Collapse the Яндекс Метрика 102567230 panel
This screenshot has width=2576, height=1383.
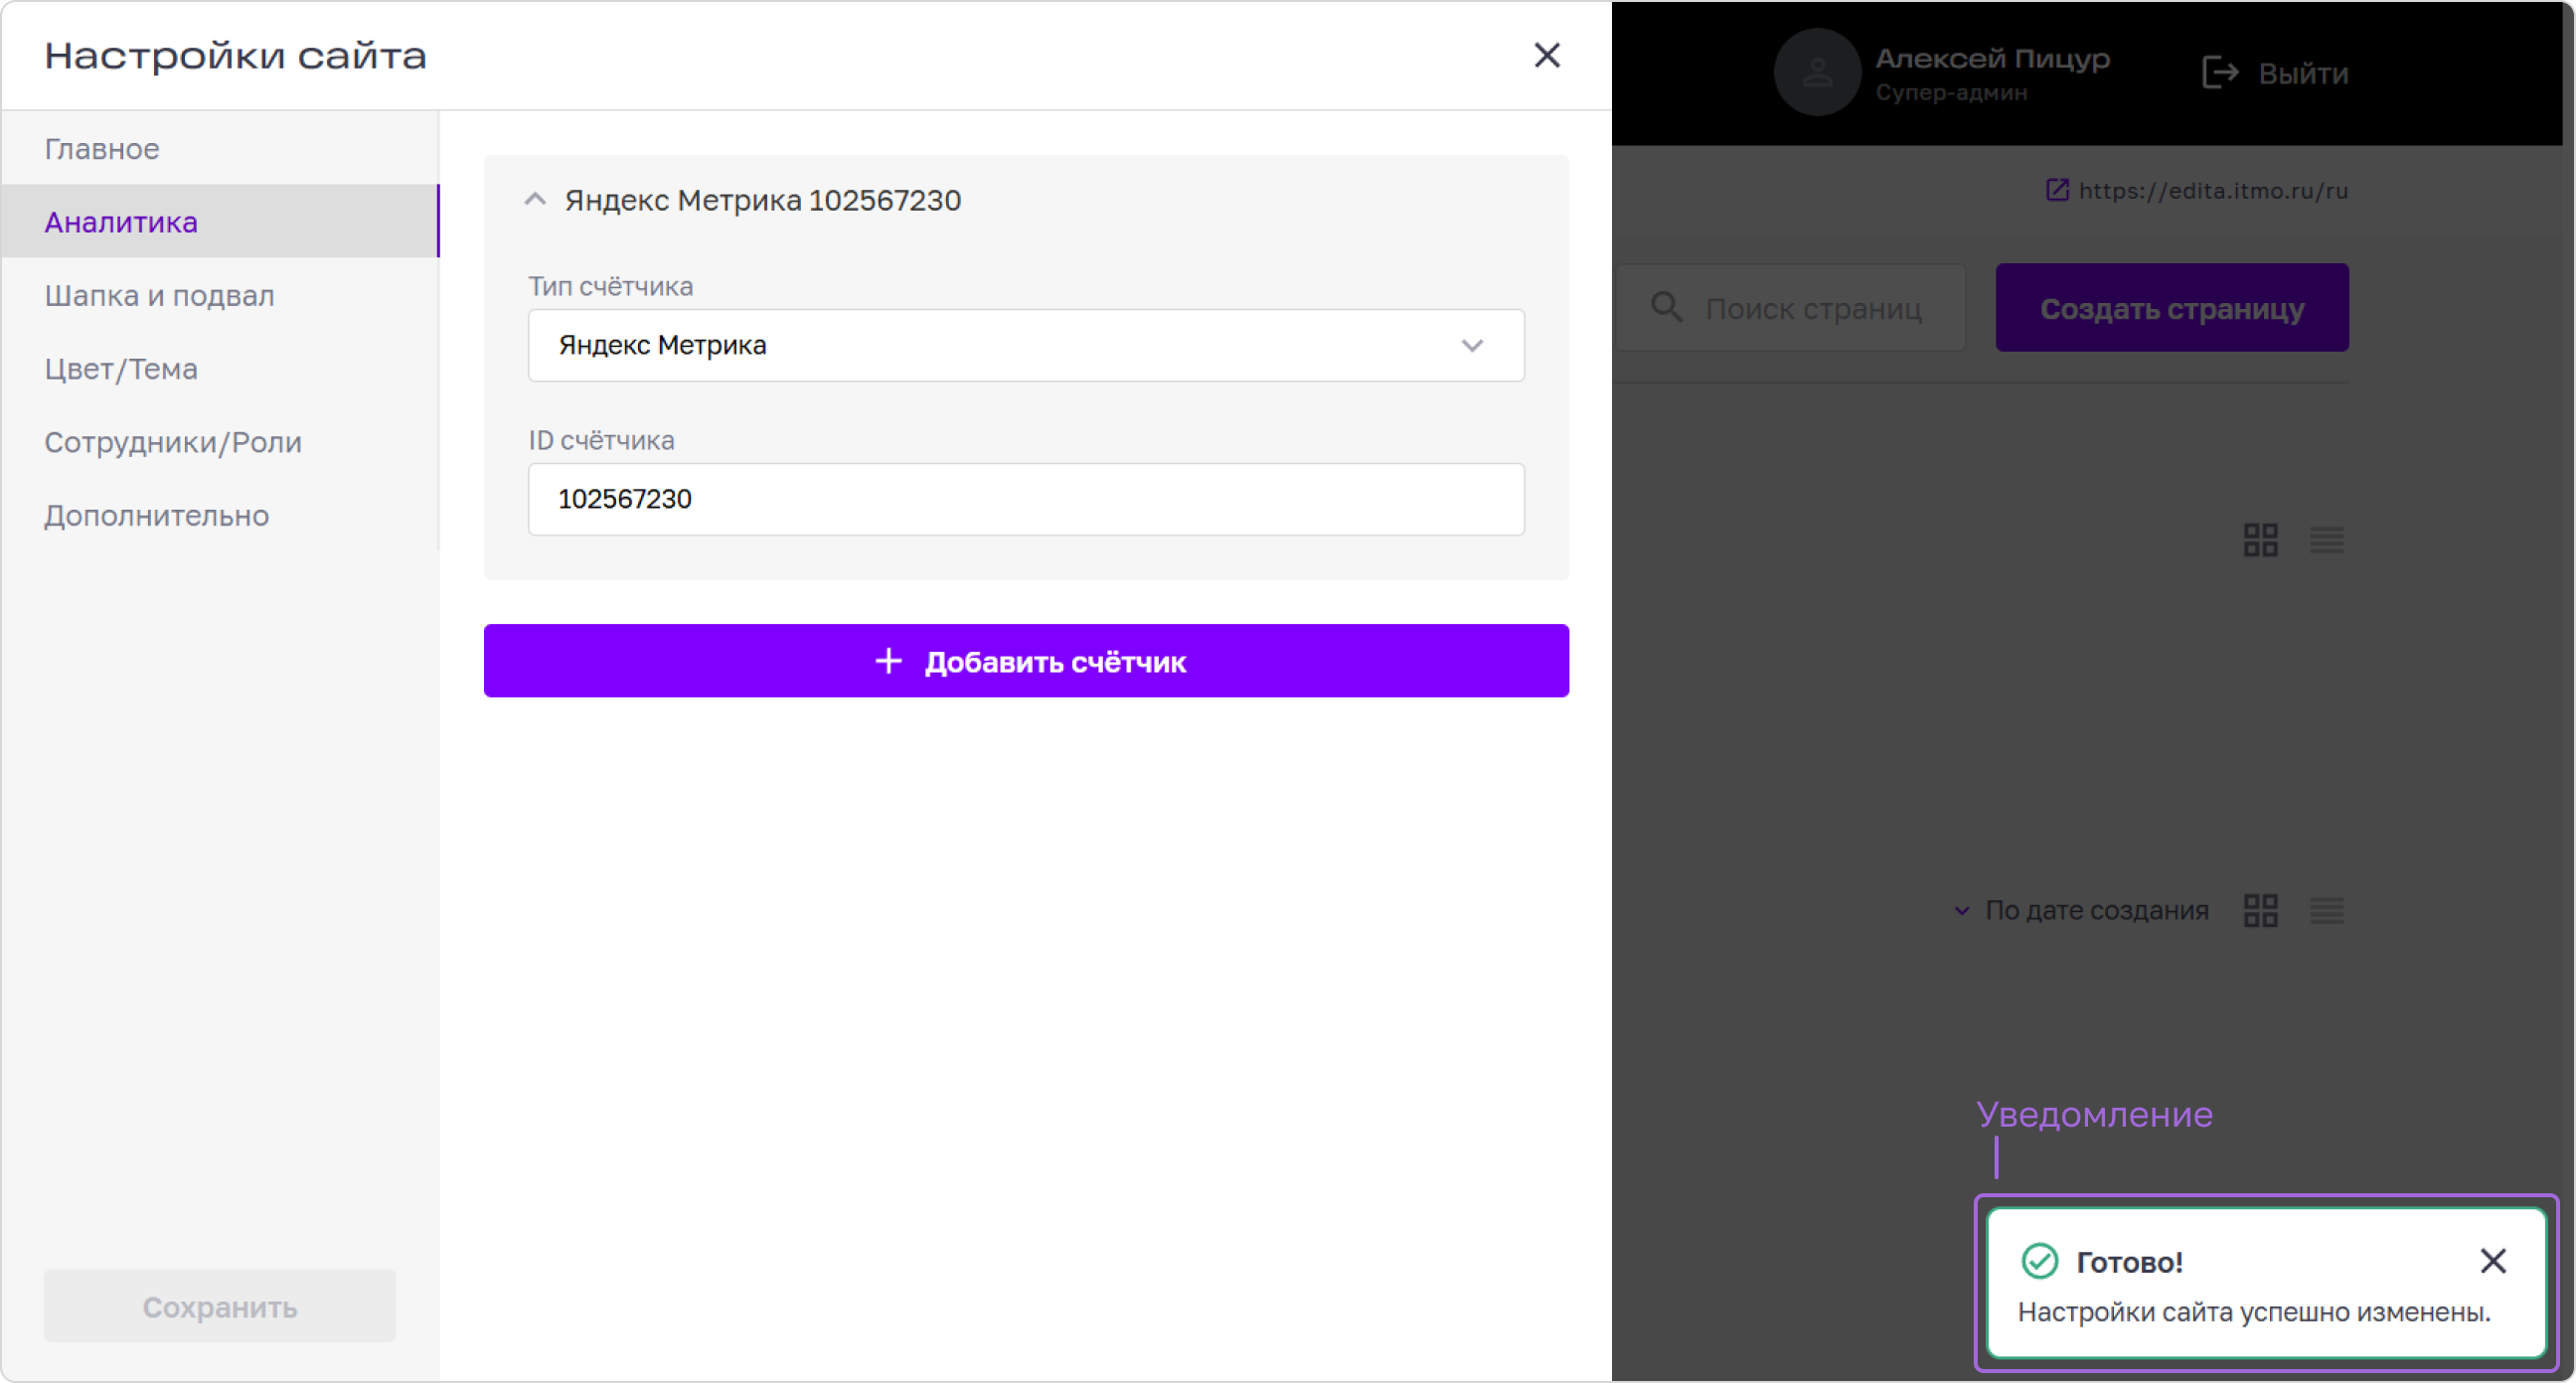[535, 199]
